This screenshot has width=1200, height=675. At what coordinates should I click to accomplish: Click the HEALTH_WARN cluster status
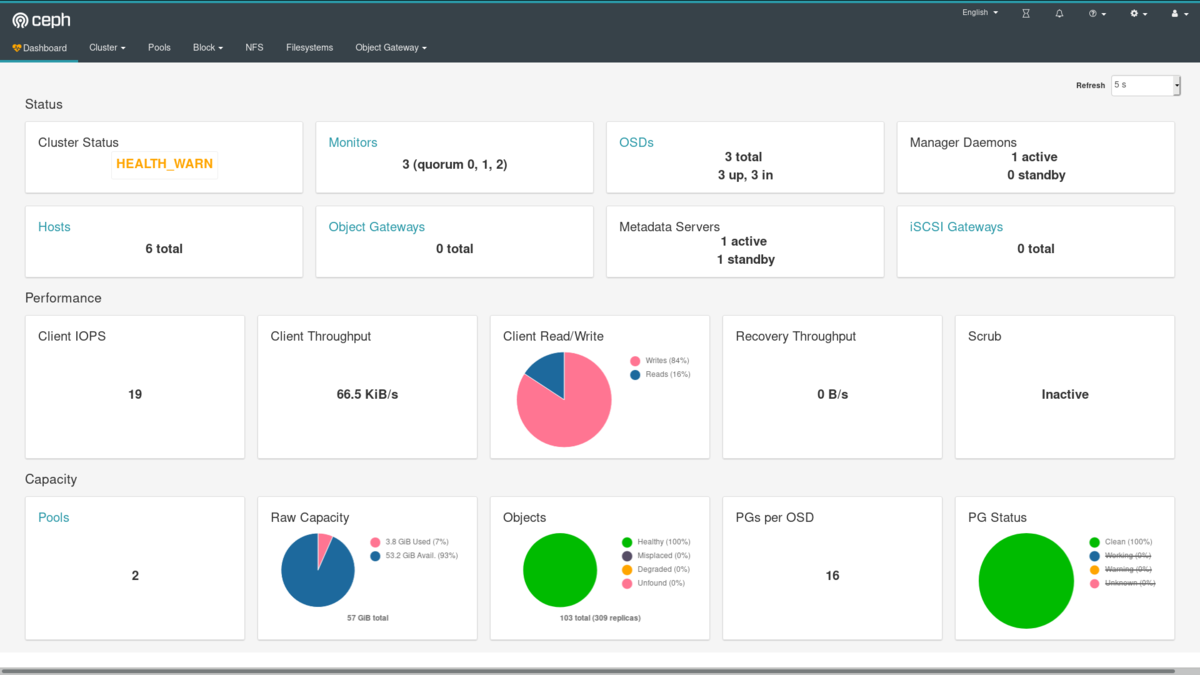click(164, 164)
